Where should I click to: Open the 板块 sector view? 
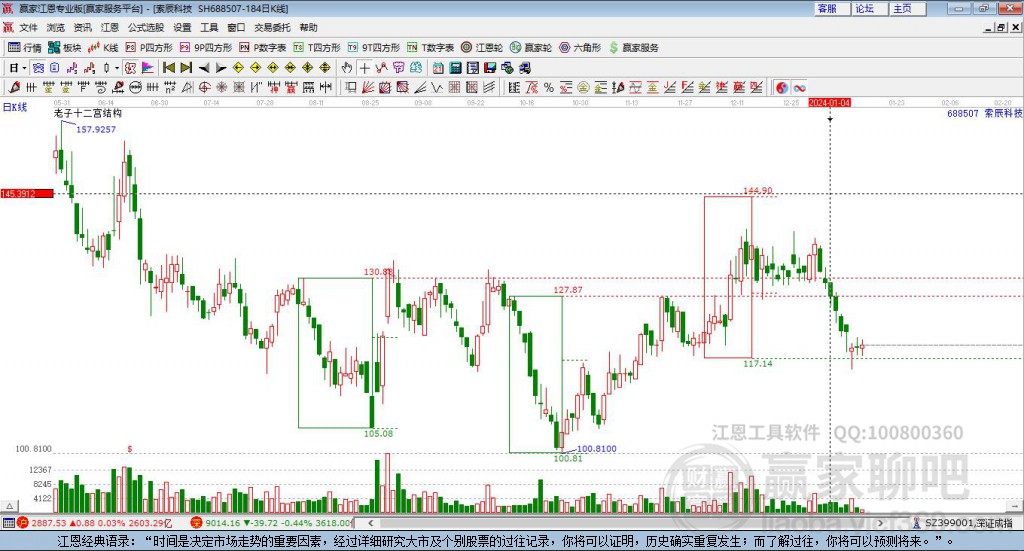coord(65,48)
